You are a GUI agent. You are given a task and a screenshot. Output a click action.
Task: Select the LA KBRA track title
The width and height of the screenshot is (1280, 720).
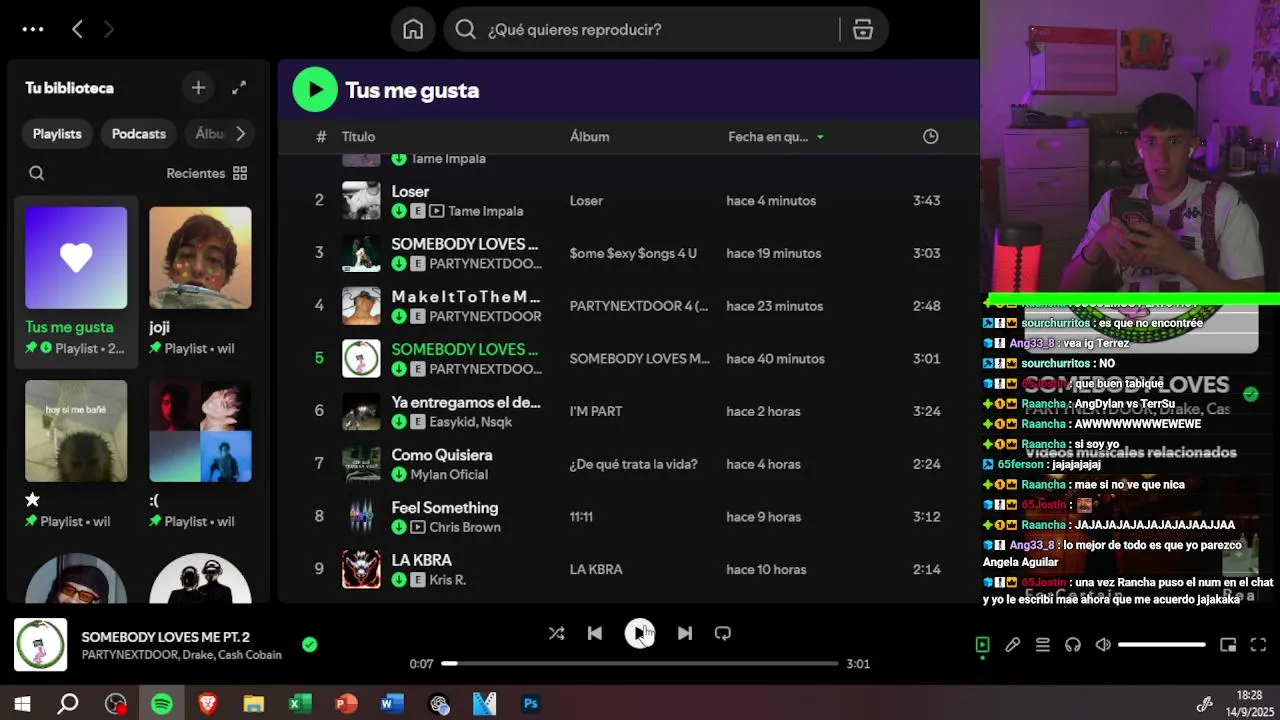coord(422,560)
